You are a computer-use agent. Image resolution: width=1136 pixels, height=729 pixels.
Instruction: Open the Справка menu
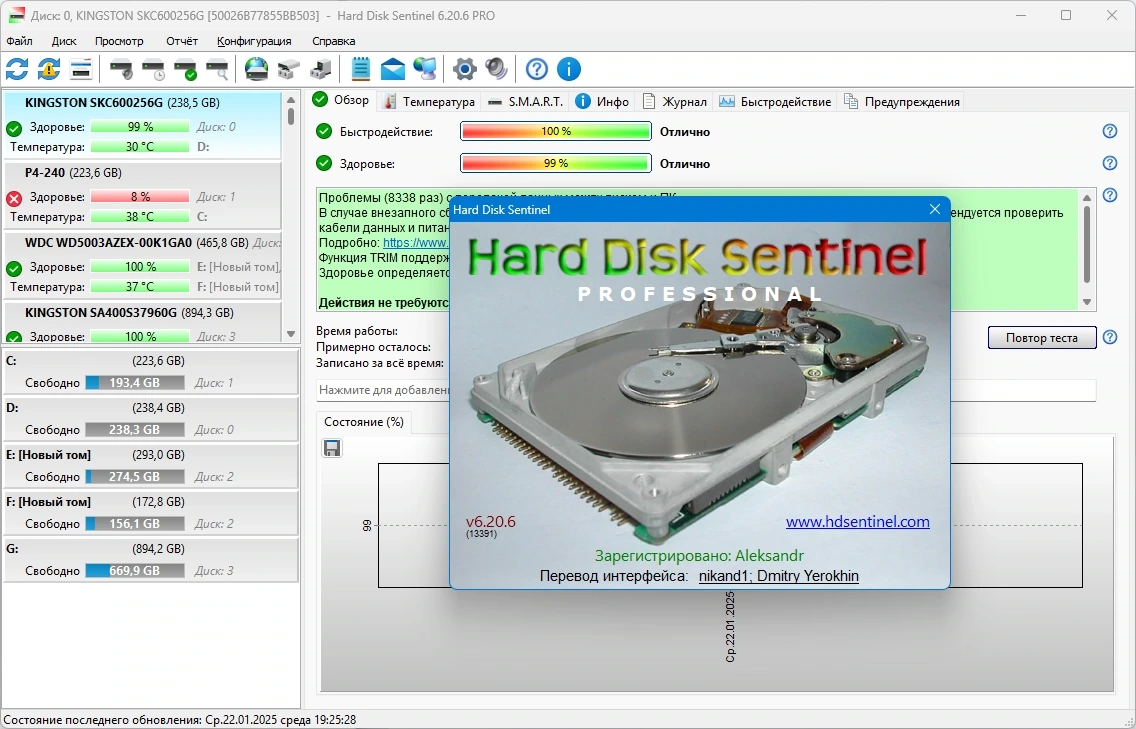click(333, 41)
